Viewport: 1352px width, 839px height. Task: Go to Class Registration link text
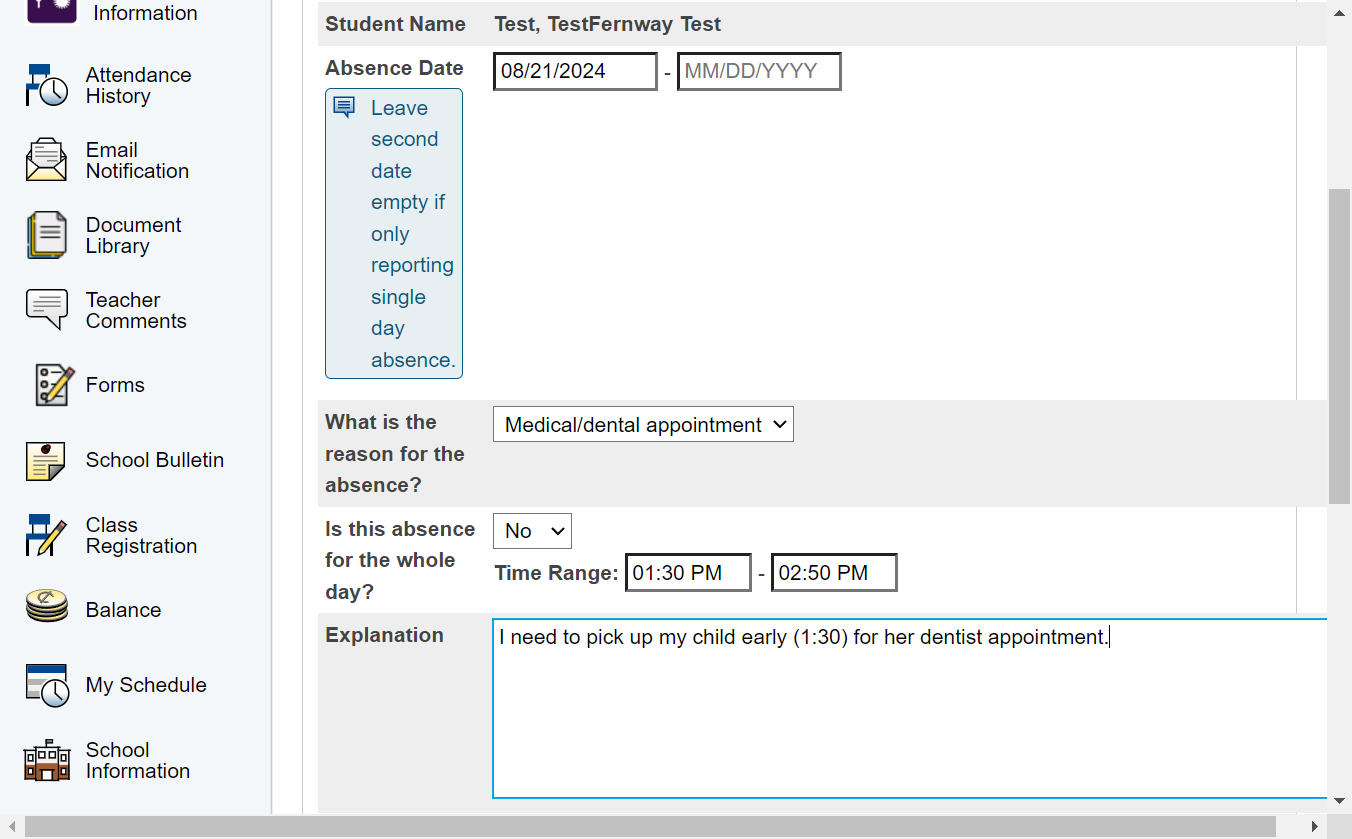tap(141, 535)
